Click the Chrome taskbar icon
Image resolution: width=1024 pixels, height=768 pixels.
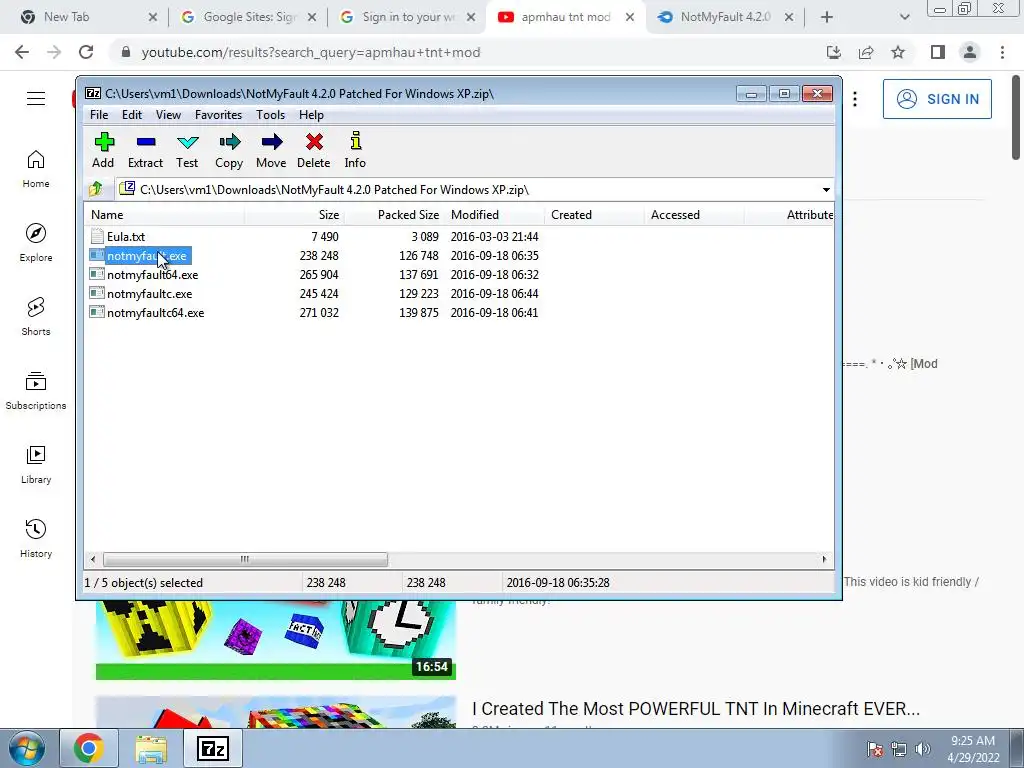[x=88, y=748]
